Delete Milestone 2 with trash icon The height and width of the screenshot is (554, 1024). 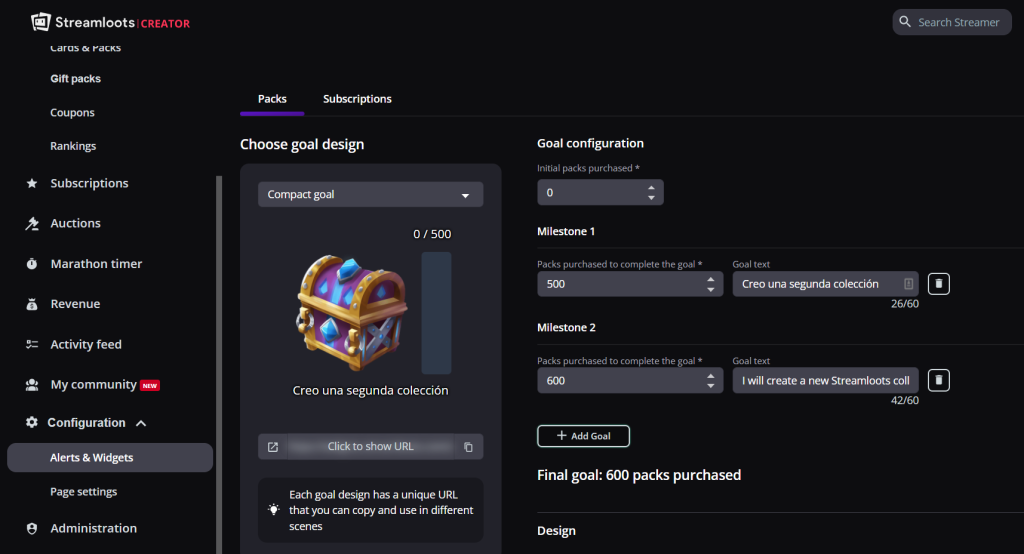938,380
